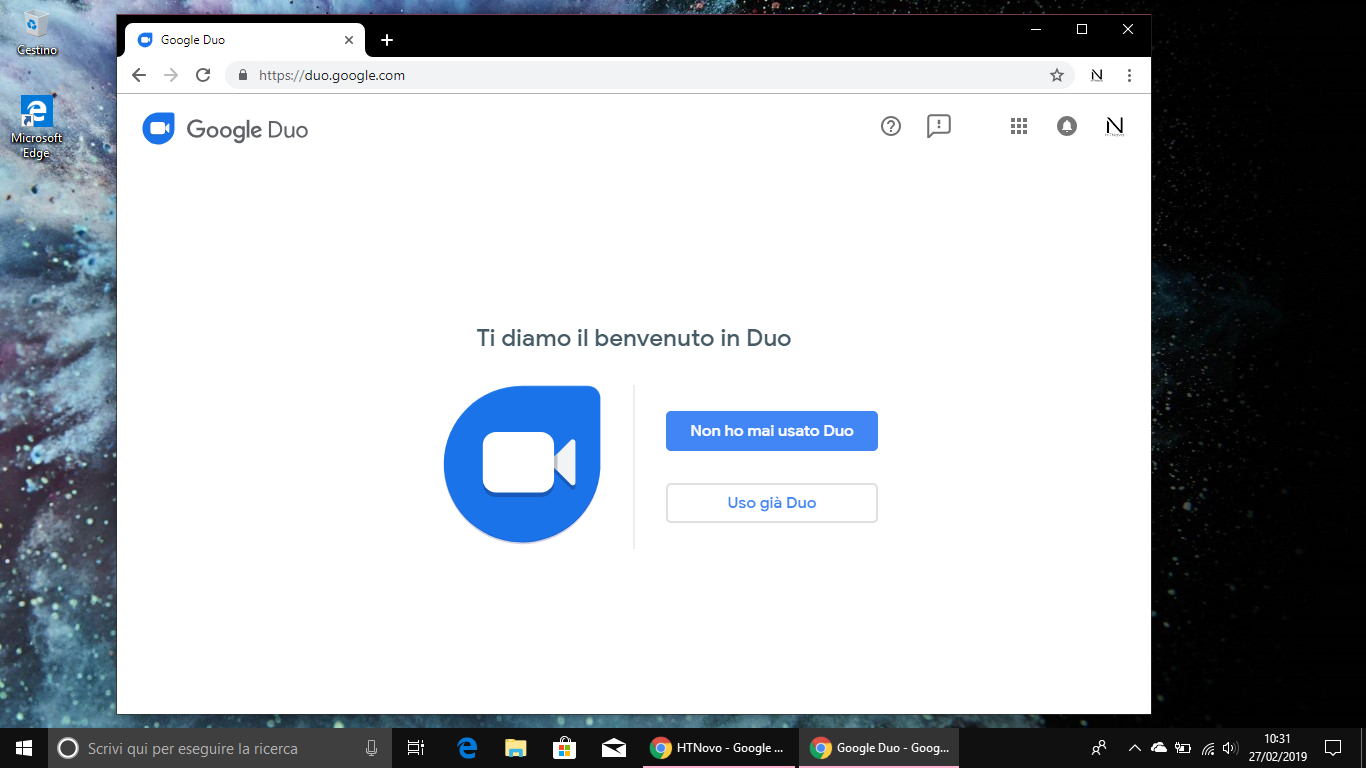
Task: Open Google notifications bell
Action: [x=1067, y=126]
